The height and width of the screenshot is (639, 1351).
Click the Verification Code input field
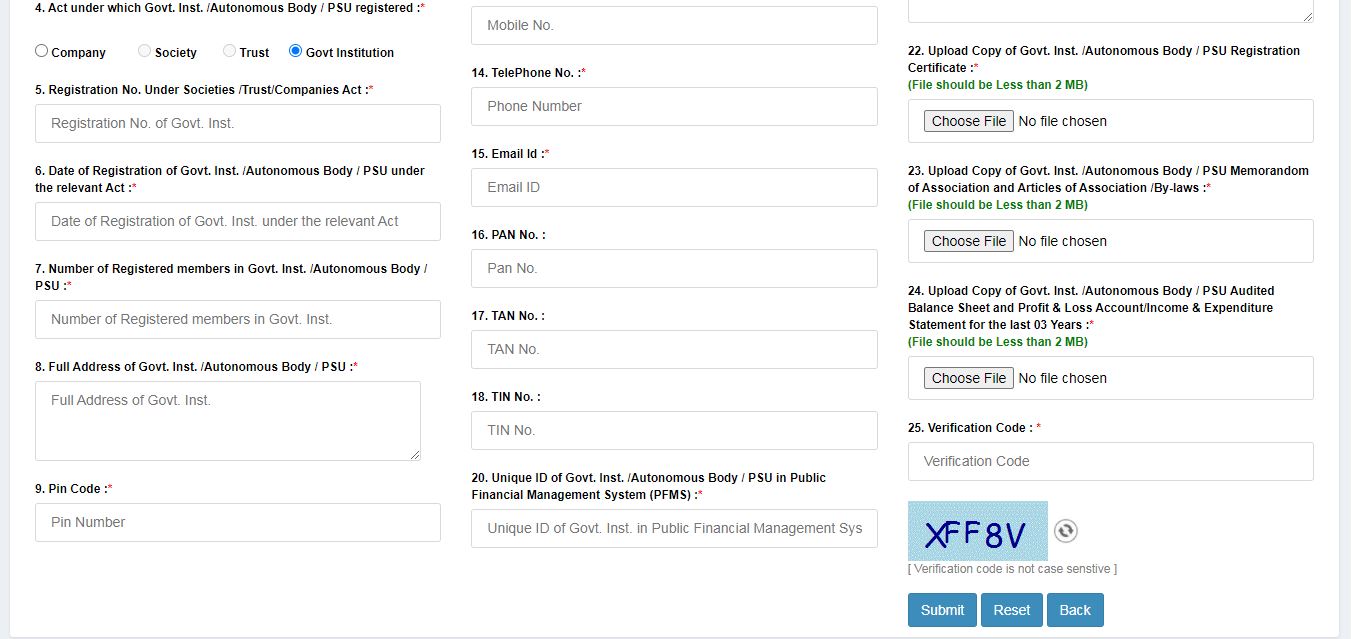pos(1110,461)
